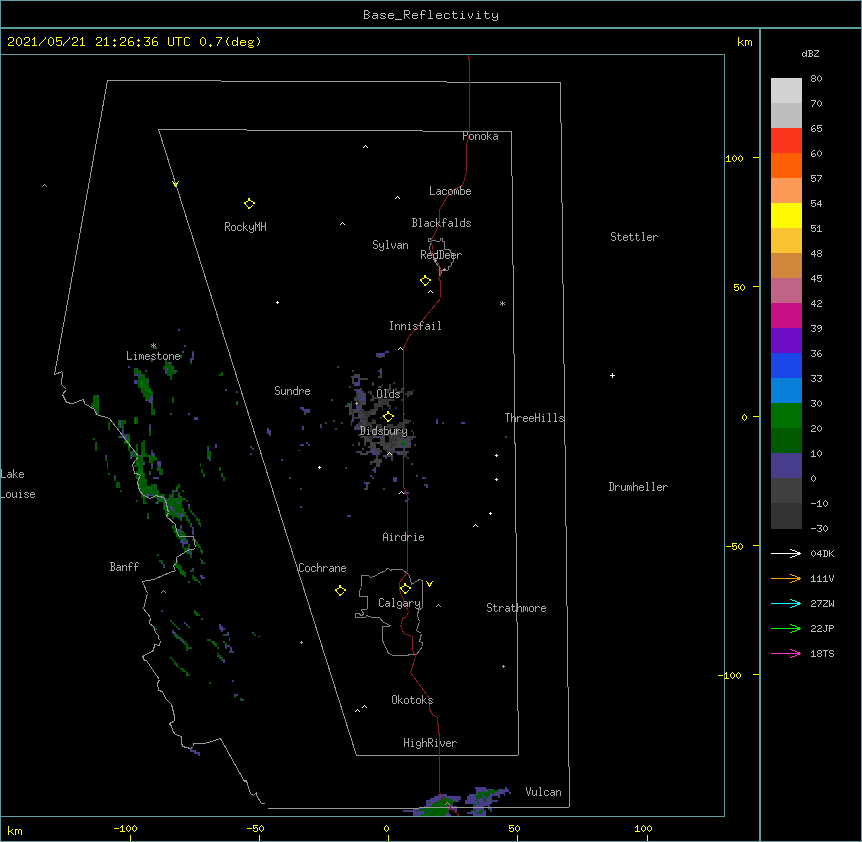Click the yellow diamond marker at Olds
Viewport: 862px width, 842px height.
(388, 417)
